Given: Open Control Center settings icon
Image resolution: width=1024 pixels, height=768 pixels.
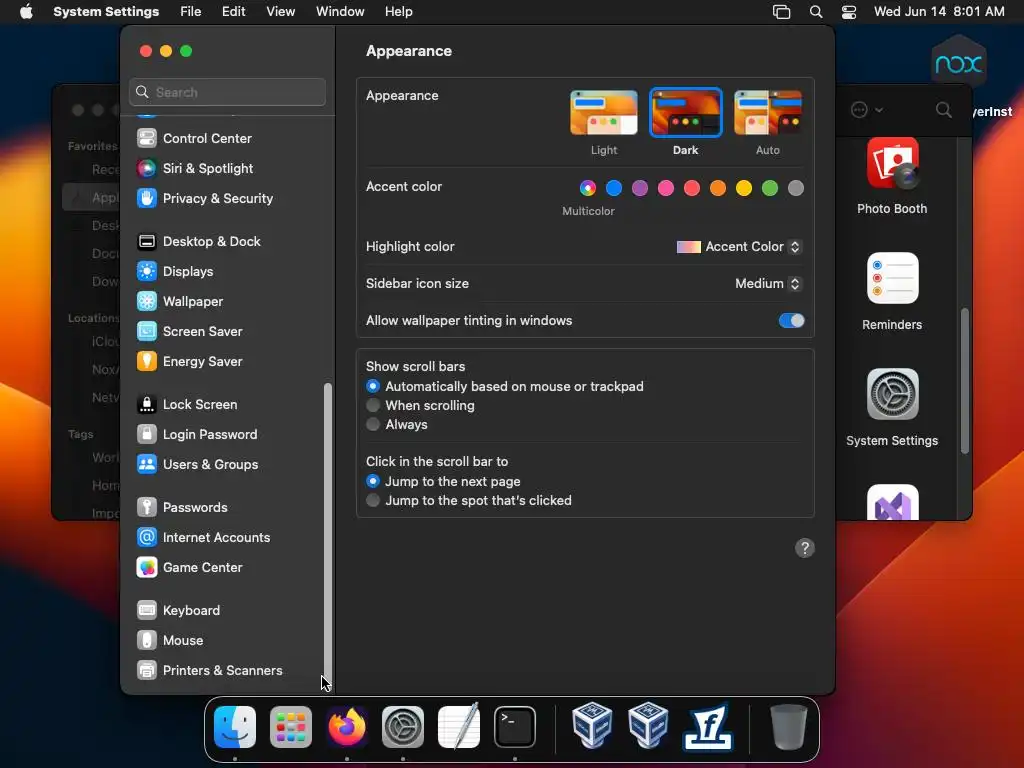Looking at the screenshot, I should [146, 138].
